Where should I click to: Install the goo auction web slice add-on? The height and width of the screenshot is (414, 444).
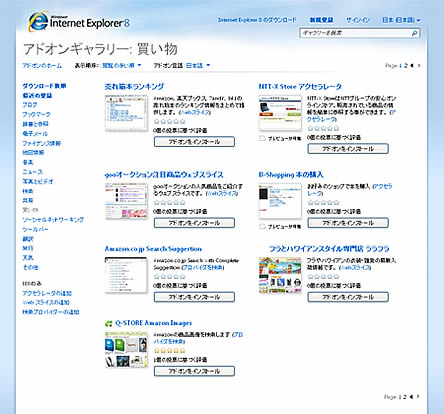194,223
